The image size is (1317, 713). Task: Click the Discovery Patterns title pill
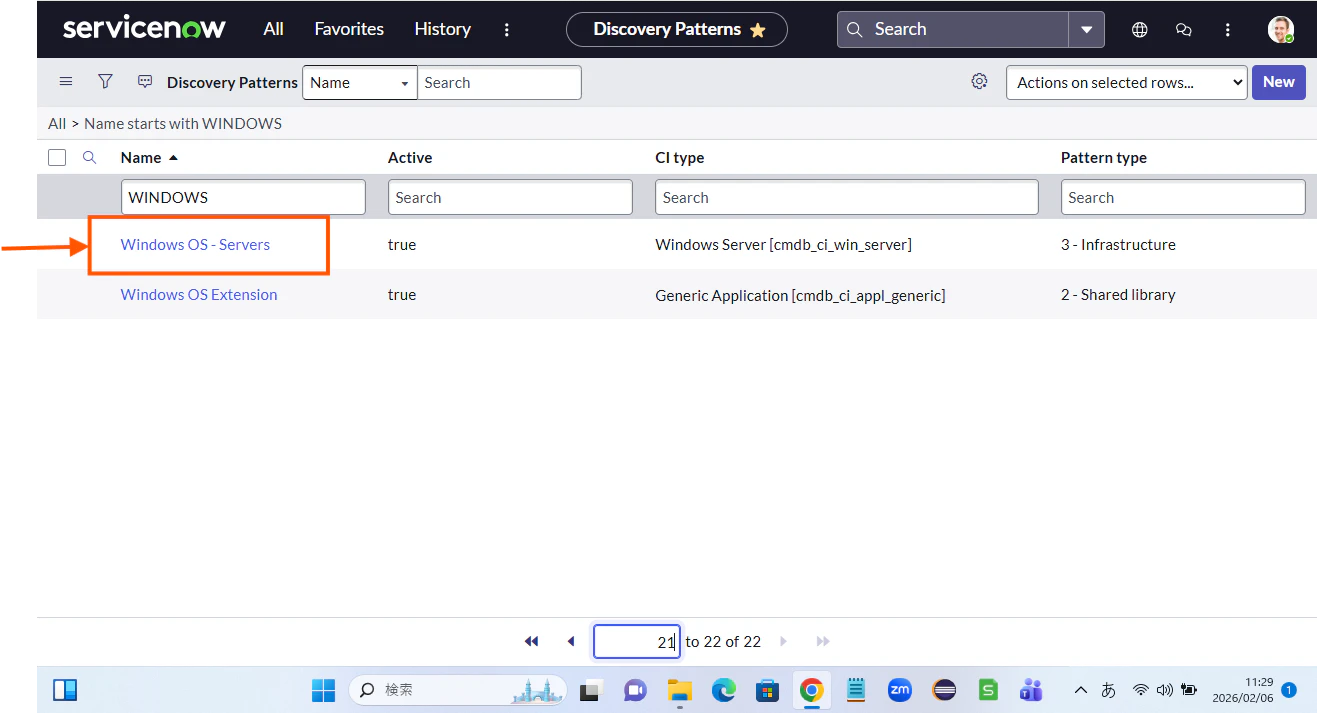[x=676, y=29]
